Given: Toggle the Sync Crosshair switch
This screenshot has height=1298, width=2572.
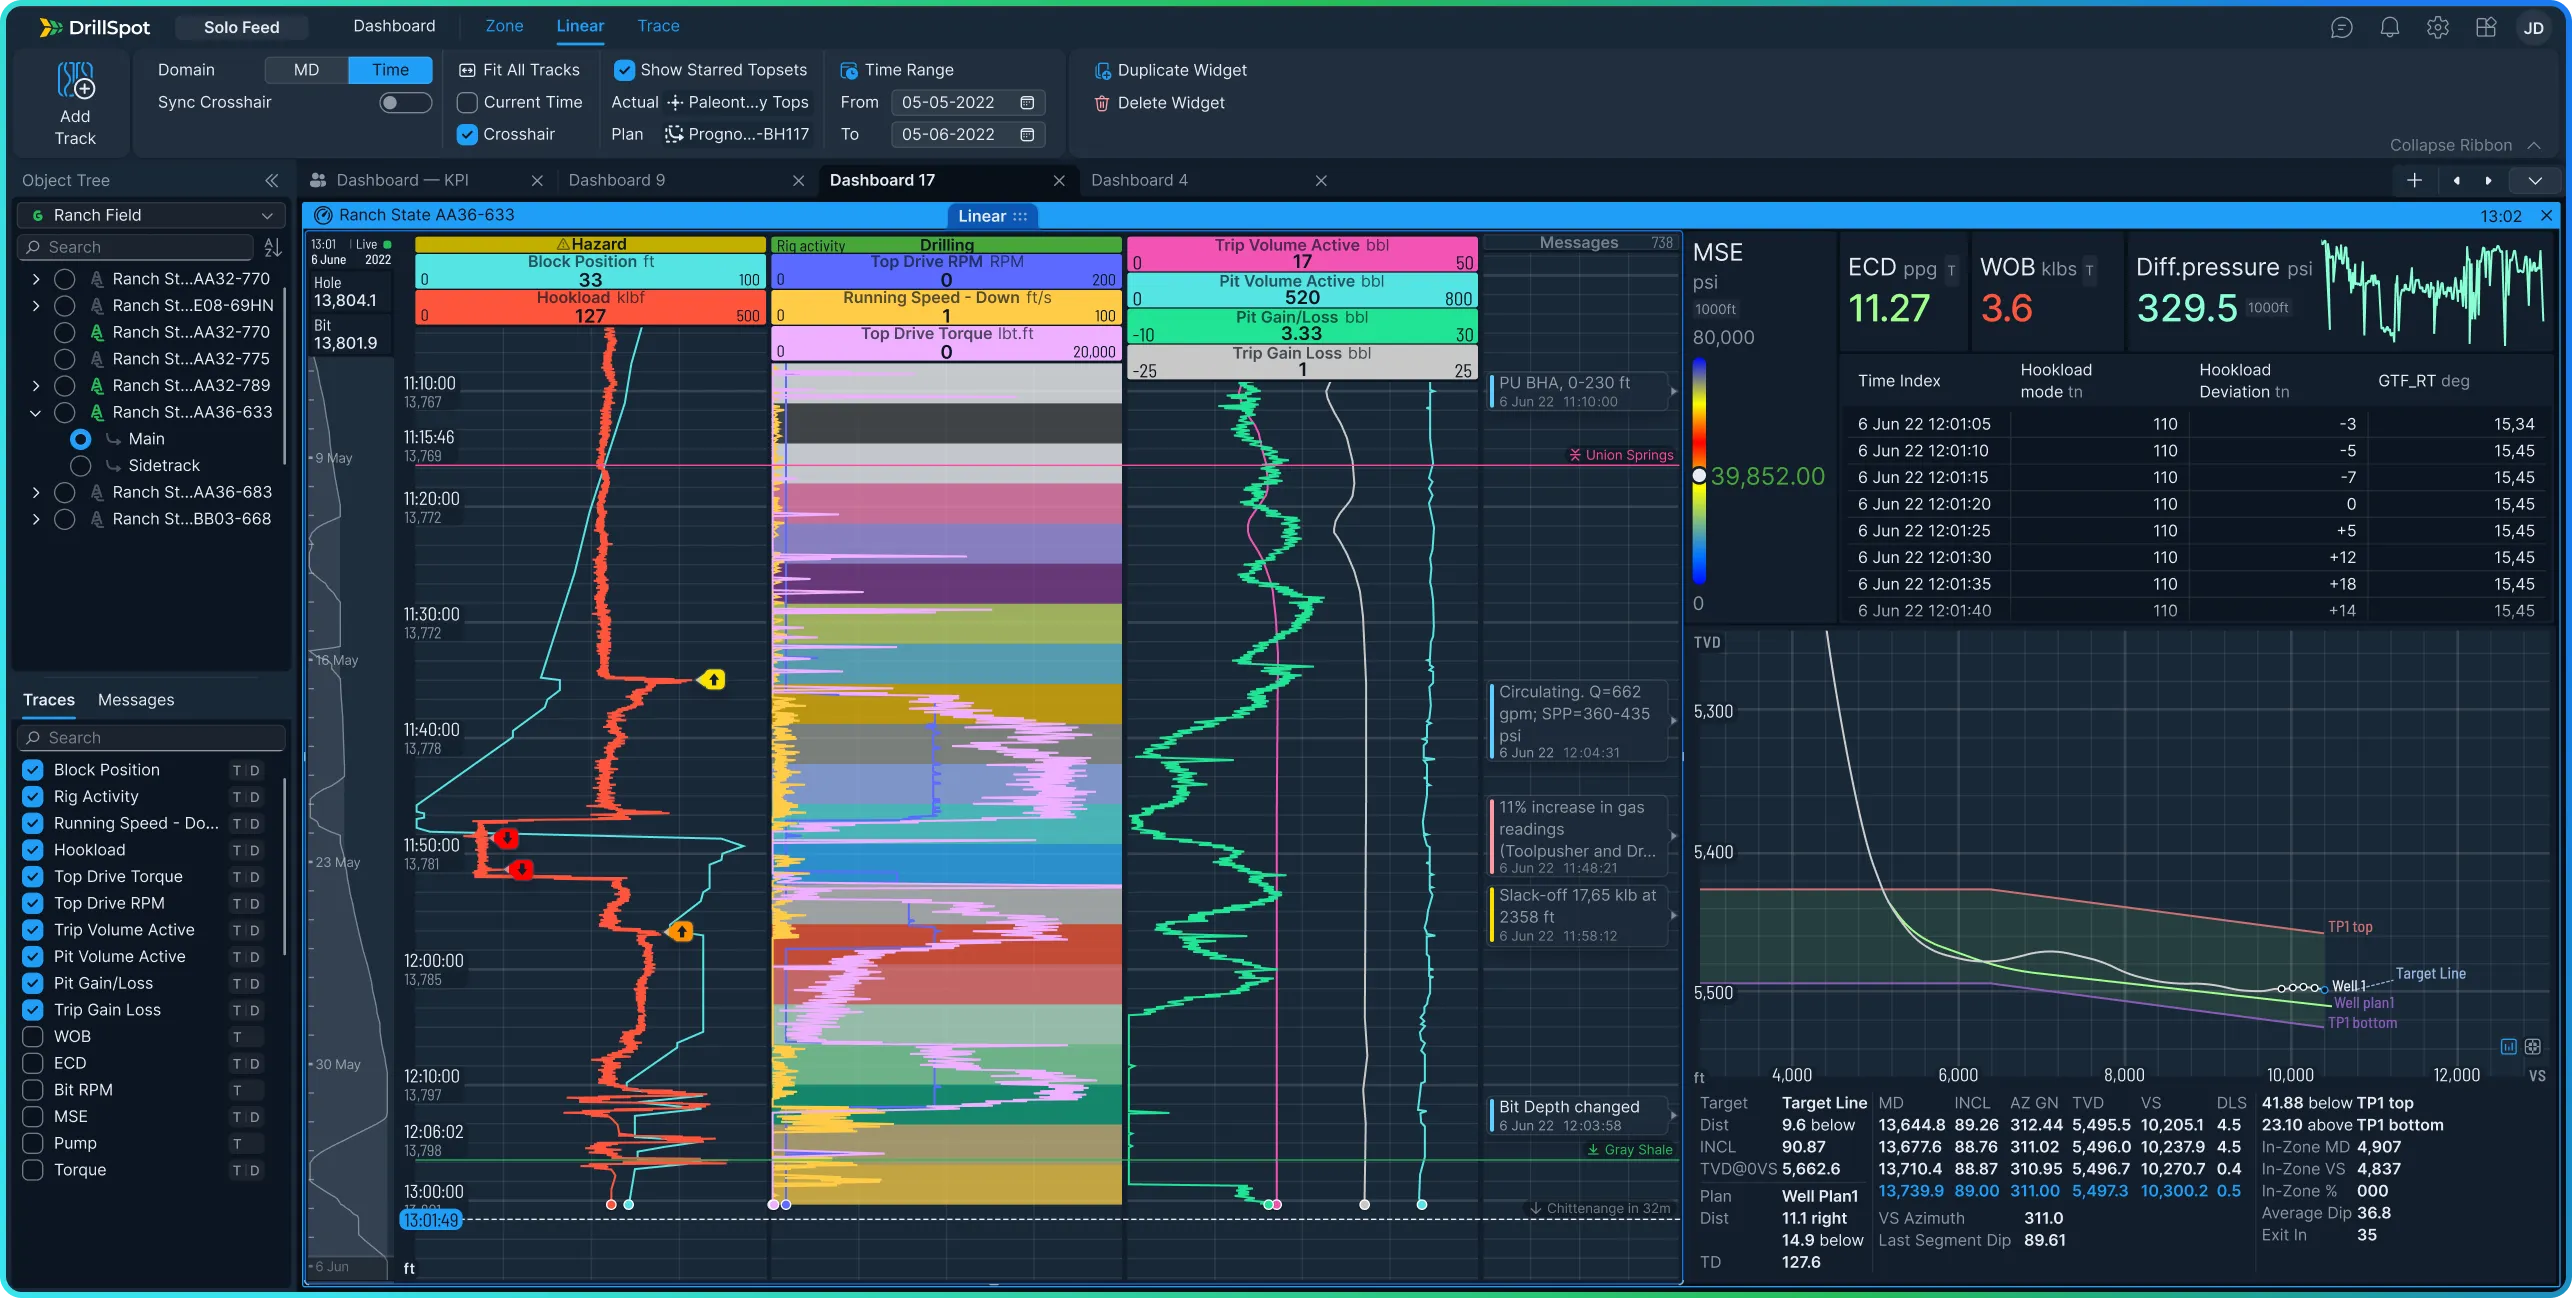Looking at the screenshot, I should click(x=405, y=102).
